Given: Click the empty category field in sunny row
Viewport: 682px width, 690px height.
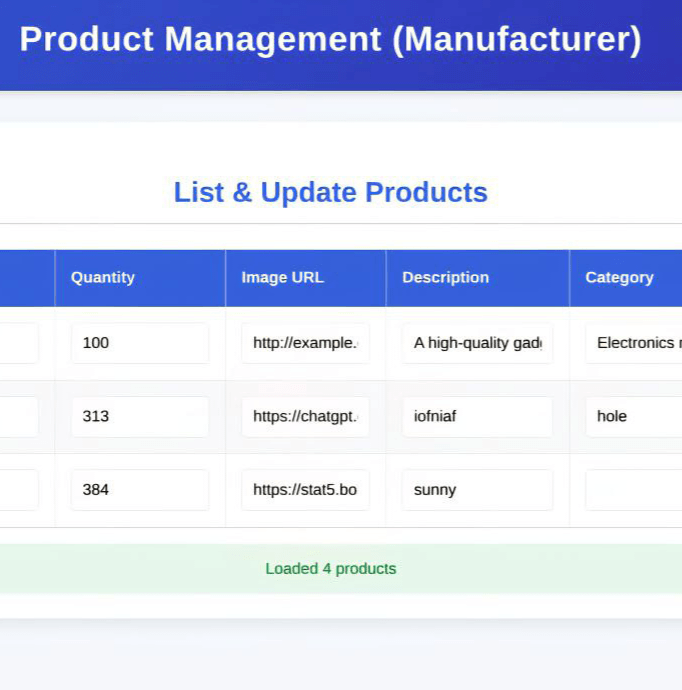Looking at the screenshot, I should pyautogui.click(x=634, y=490).
